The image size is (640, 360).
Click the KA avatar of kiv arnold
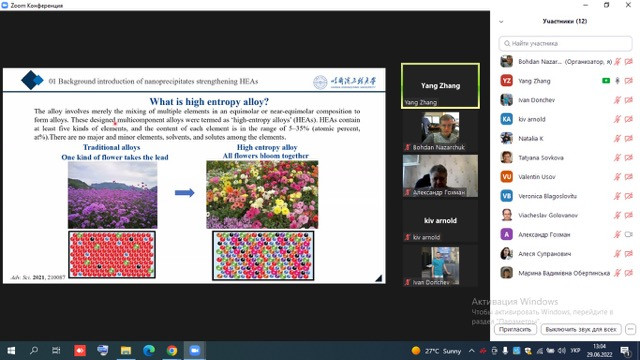[x=507, y=119]
